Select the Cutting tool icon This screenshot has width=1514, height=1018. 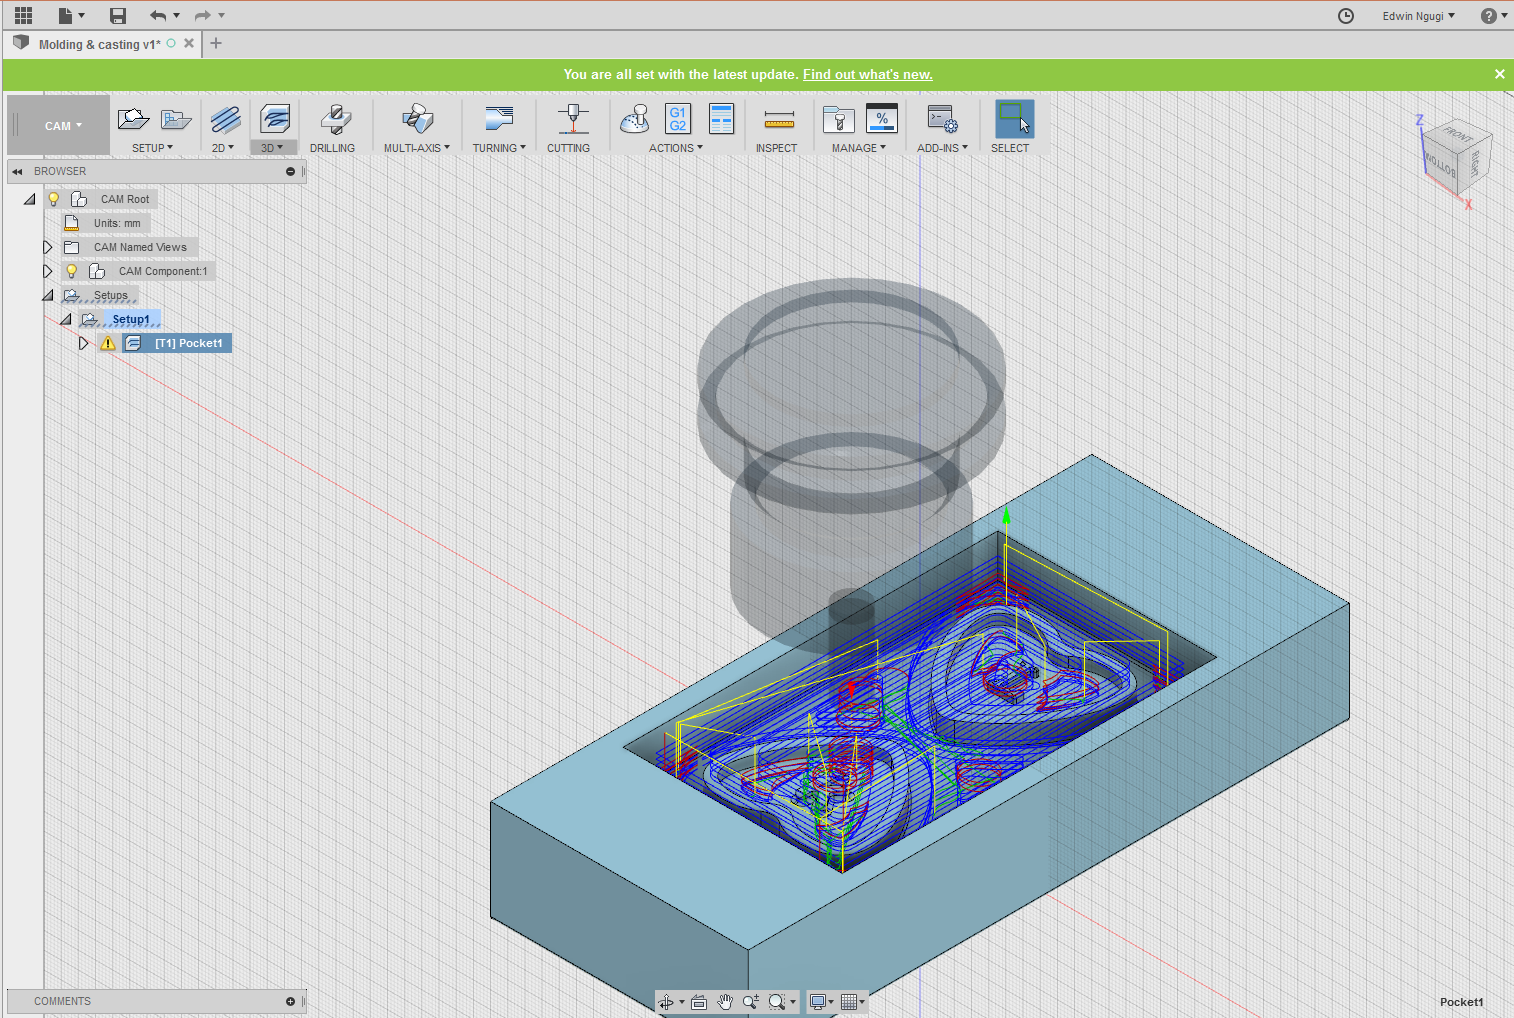click(x=572, y=120)
